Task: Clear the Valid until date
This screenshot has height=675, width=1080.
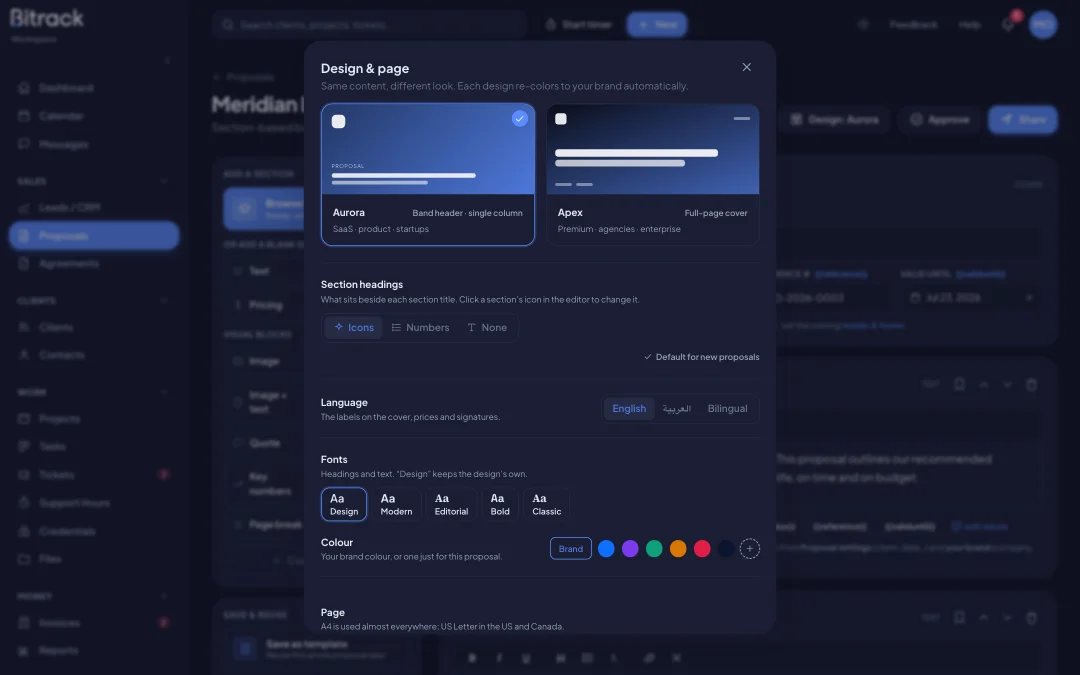Action: (x=1029, y=298)
